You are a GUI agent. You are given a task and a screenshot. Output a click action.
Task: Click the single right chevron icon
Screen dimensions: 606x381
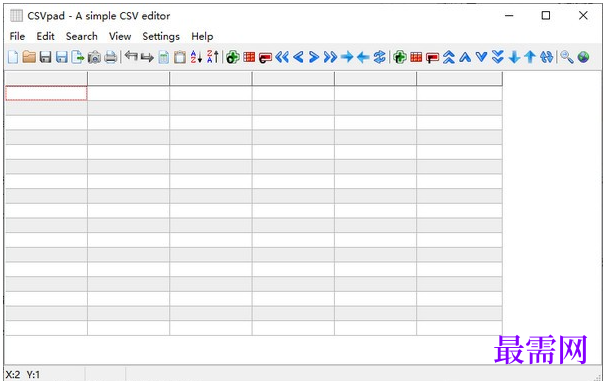tap(314, 57)
